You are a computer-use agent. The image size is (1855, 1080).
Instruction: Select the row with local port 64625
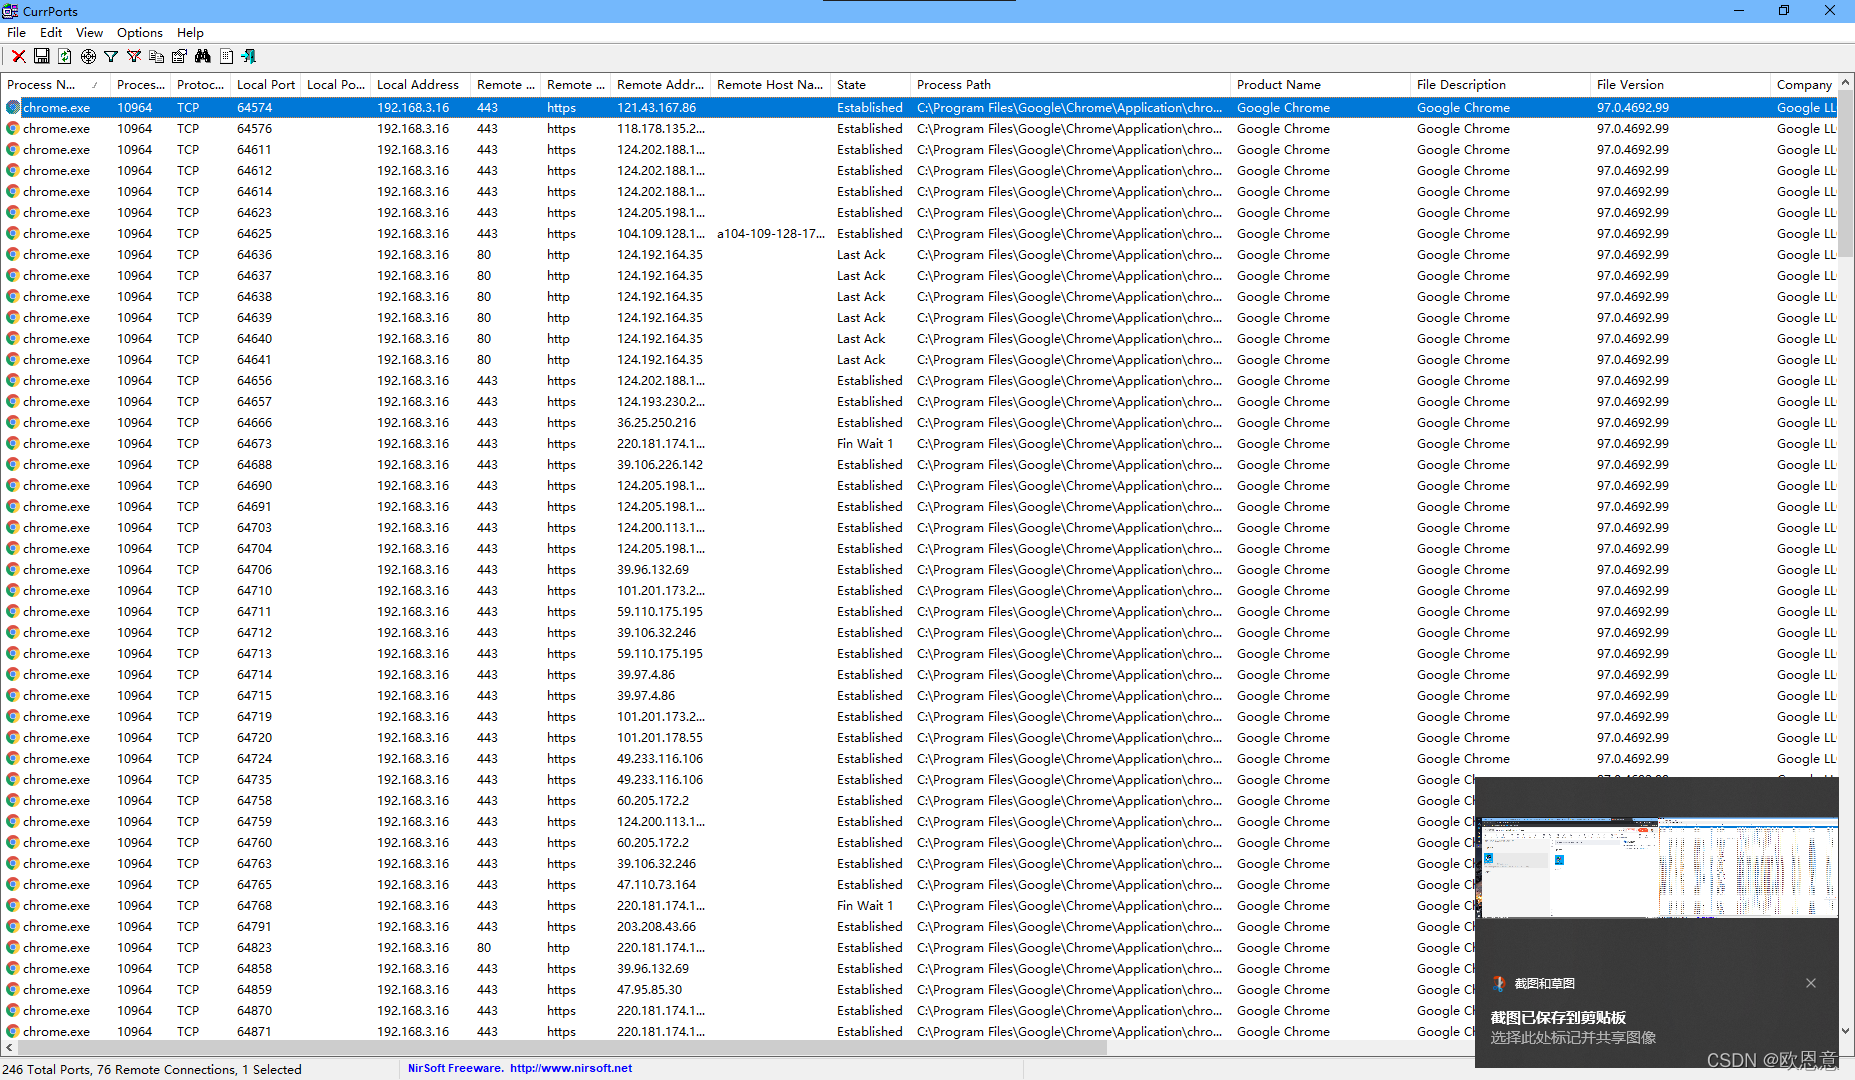point(919,234)
